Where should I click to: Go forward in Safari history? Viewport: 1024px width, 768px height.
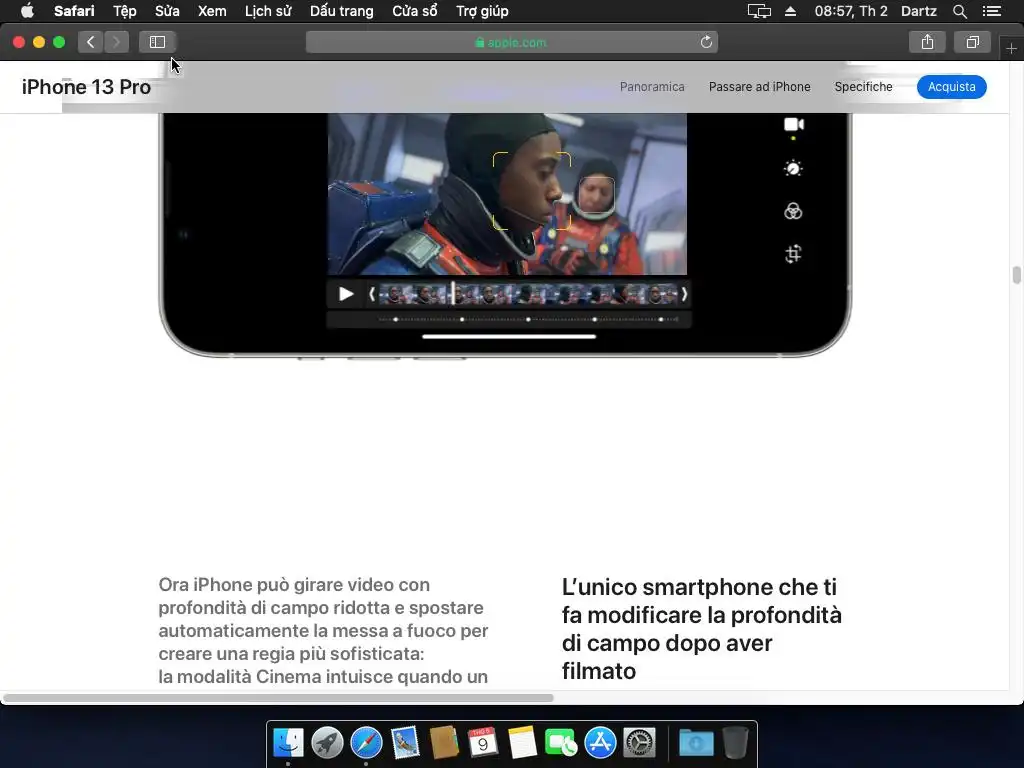(116, 42)
